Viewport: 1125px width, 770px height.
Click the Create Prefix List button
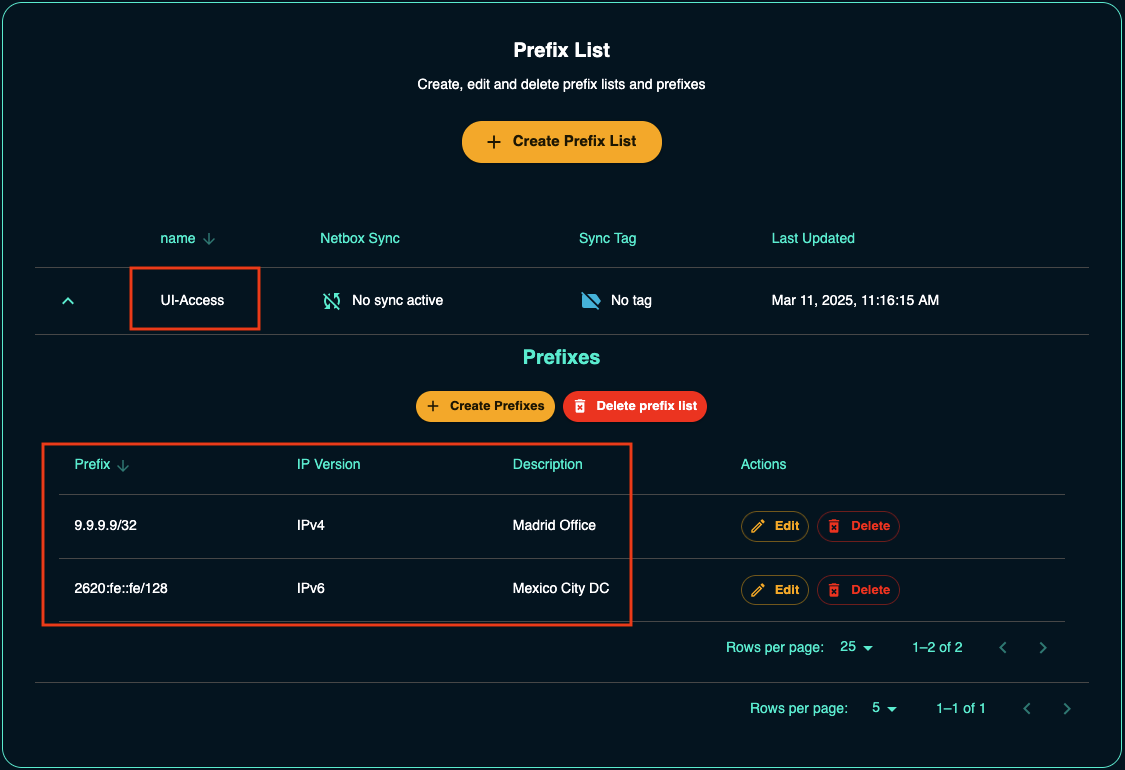(562, 142)
